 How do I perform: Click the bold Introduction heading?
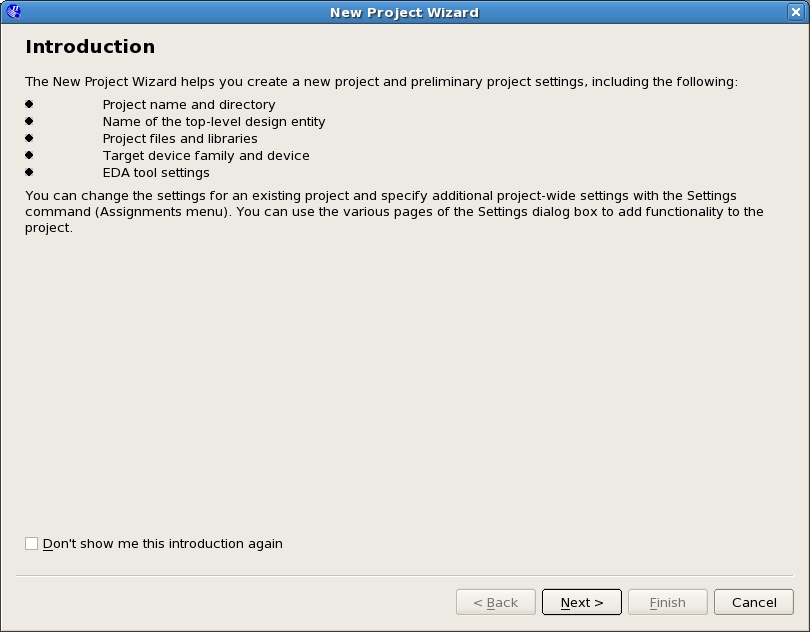click(x=90, y=47)
